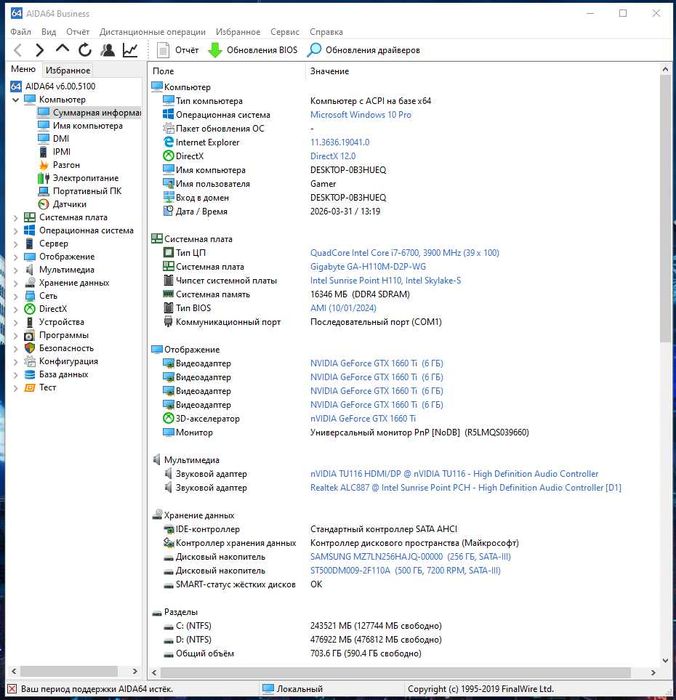
Task: Click the Системная память RAM icon
Action: [x=168, y=294]
